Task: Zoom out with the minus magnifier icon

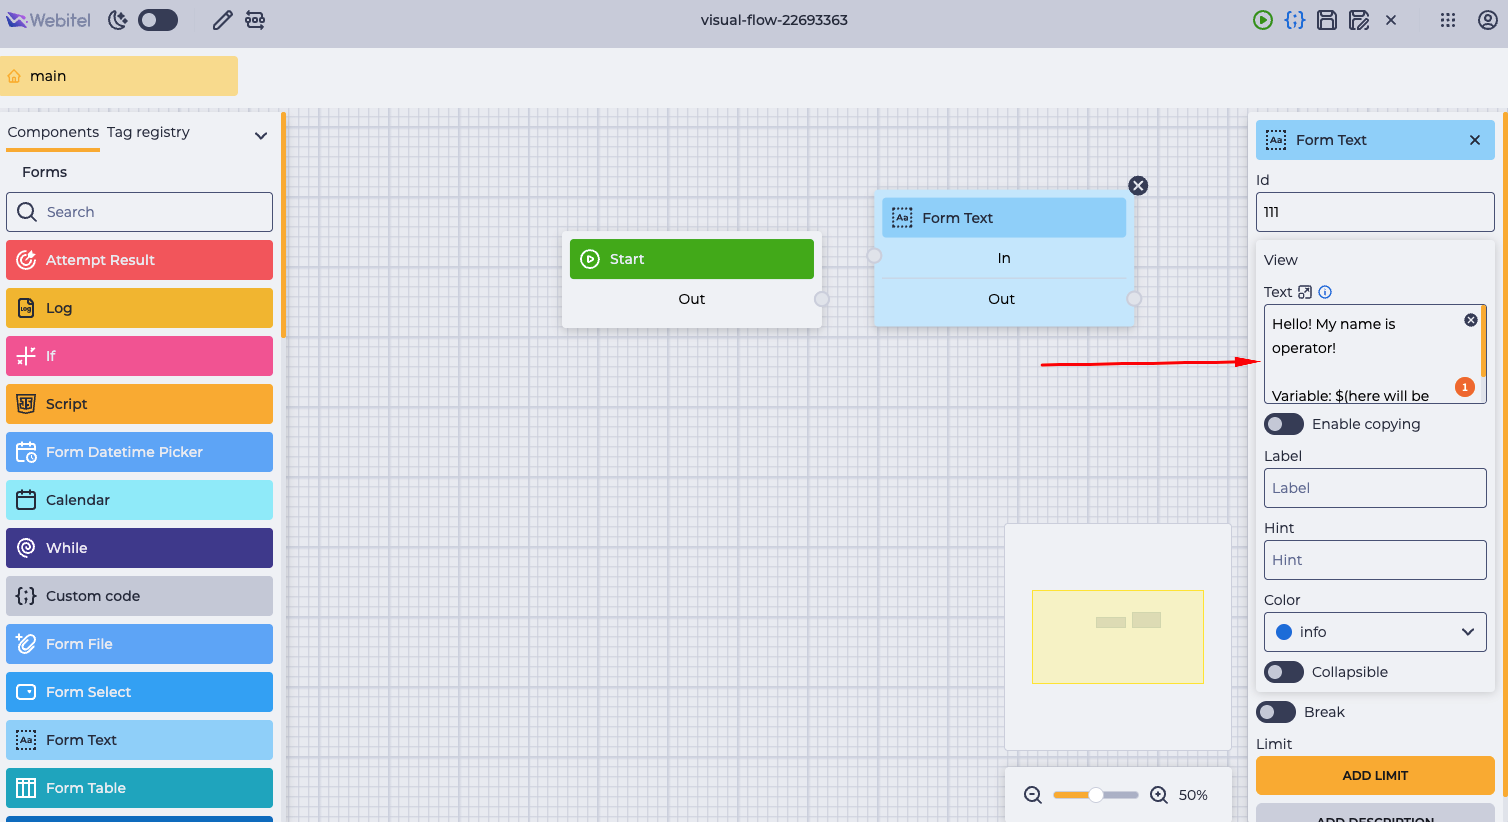Action: pos(1033,795)
